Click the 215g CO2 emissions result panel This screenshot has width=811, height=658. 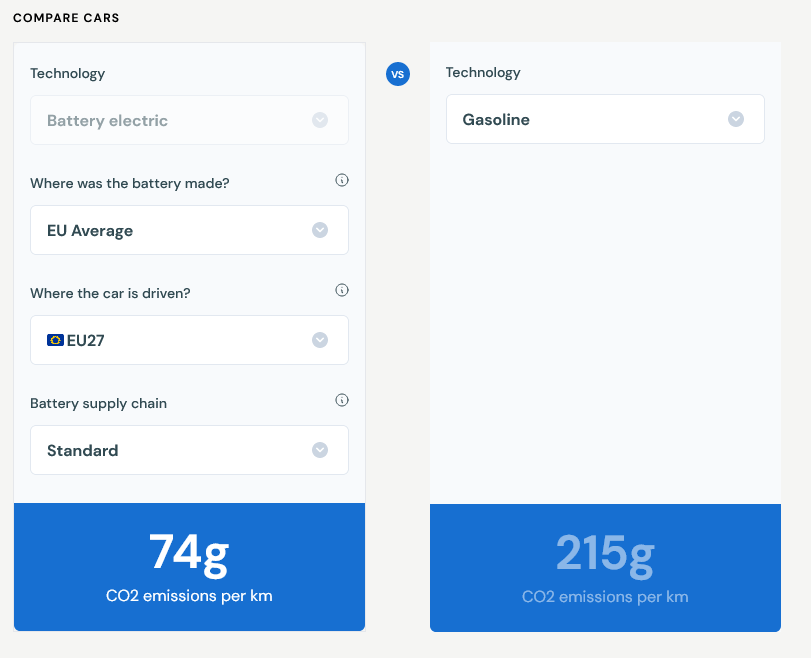point(605,568)
